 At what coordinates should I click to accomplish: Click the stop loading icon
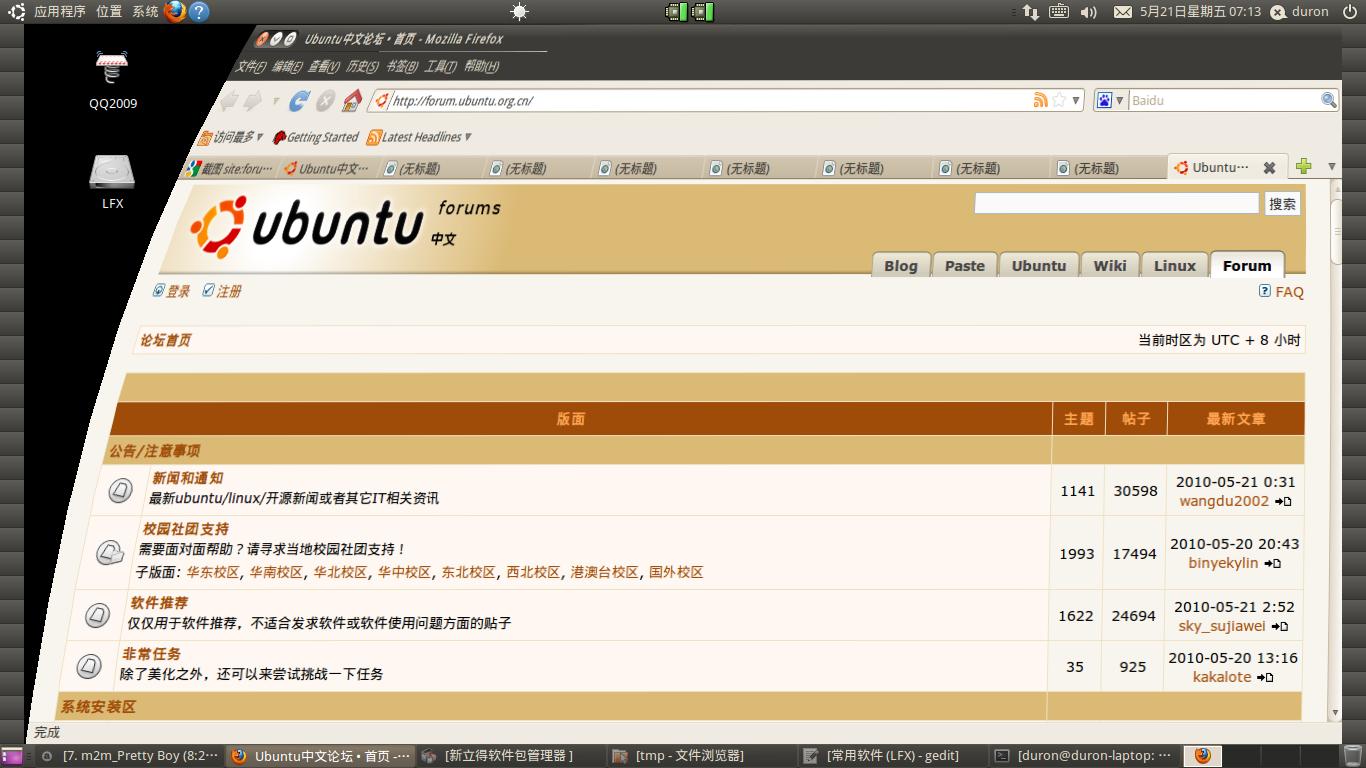(325, 101)
